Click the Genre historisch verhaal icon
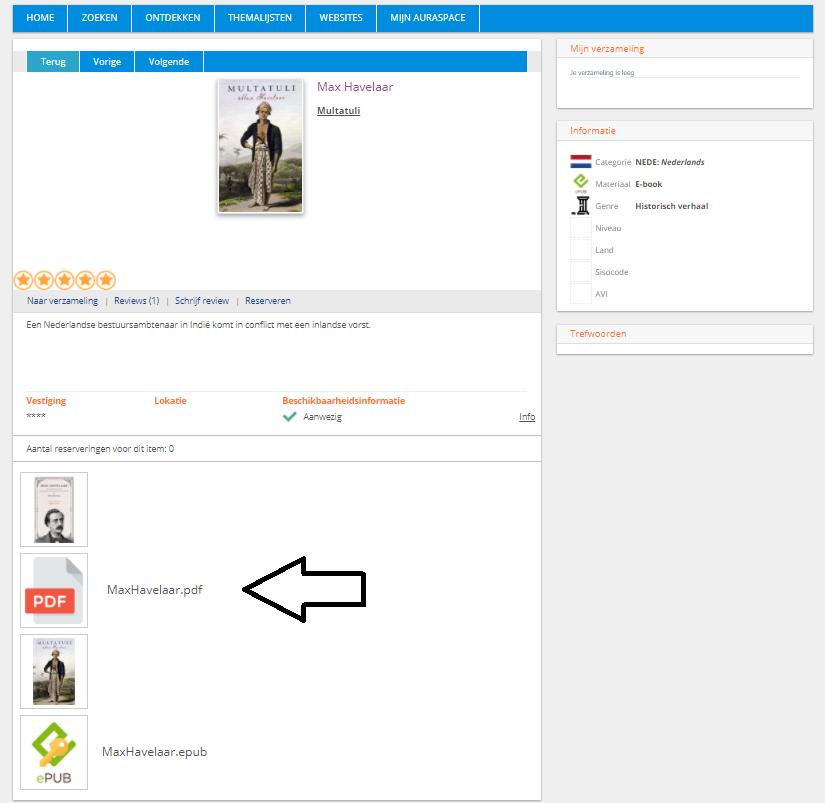The height and width of the screenshot is (803, 825). [581, 206]
